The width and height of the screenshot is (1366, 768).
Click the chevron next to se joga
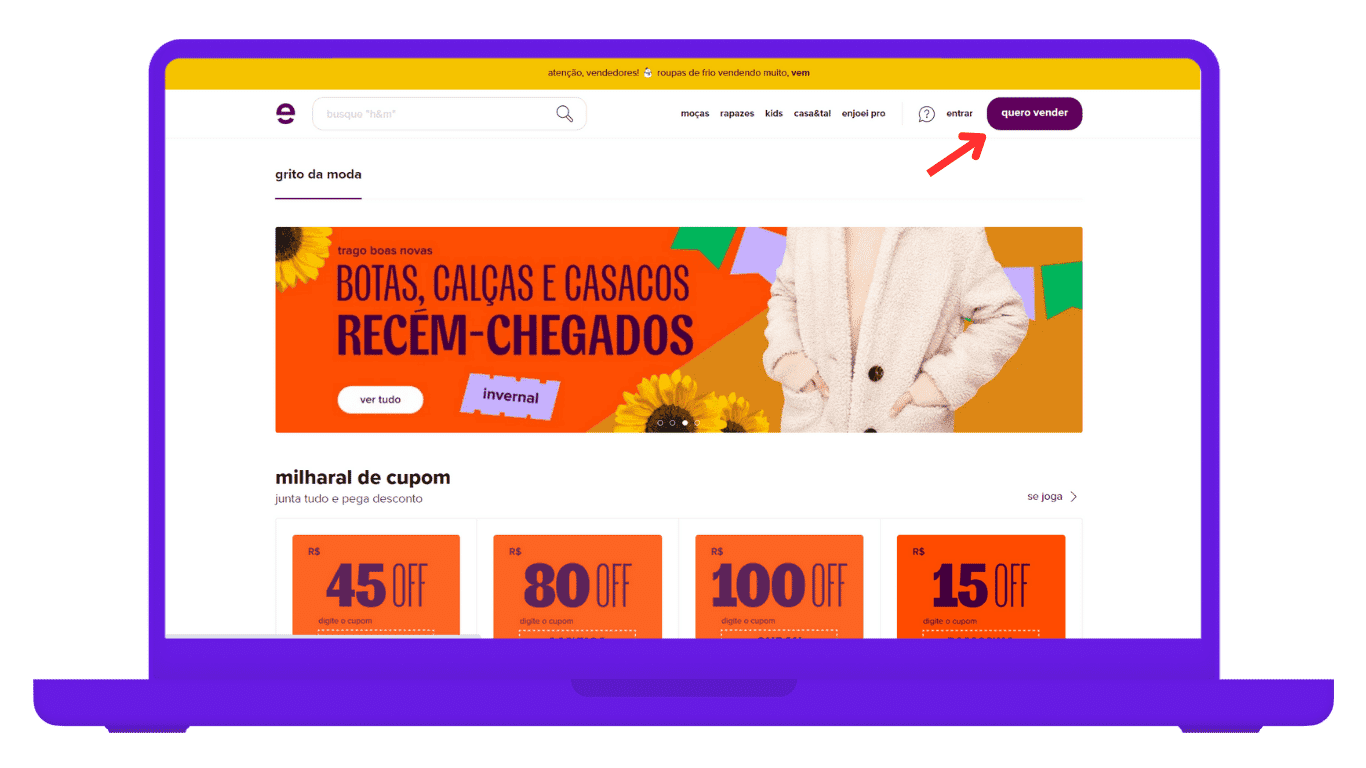1074,496
